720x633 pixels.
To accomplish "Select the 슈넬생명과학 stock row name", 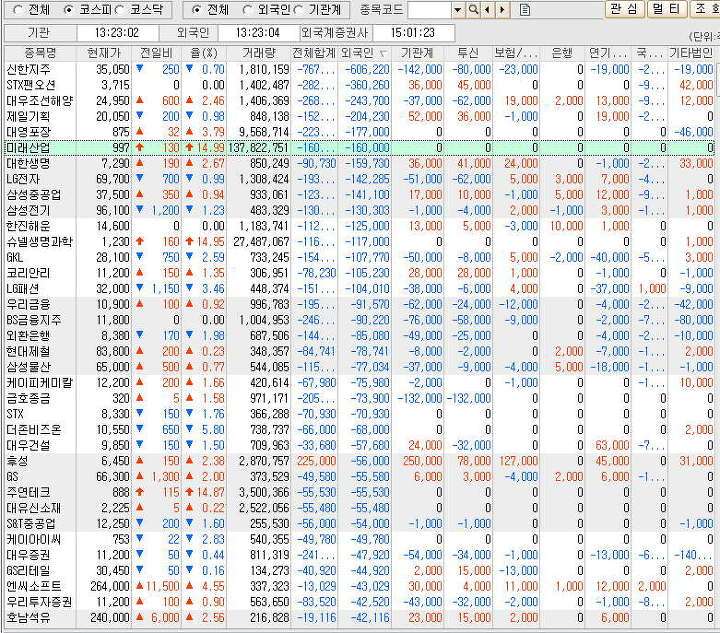I will click(x=39, y=241).
